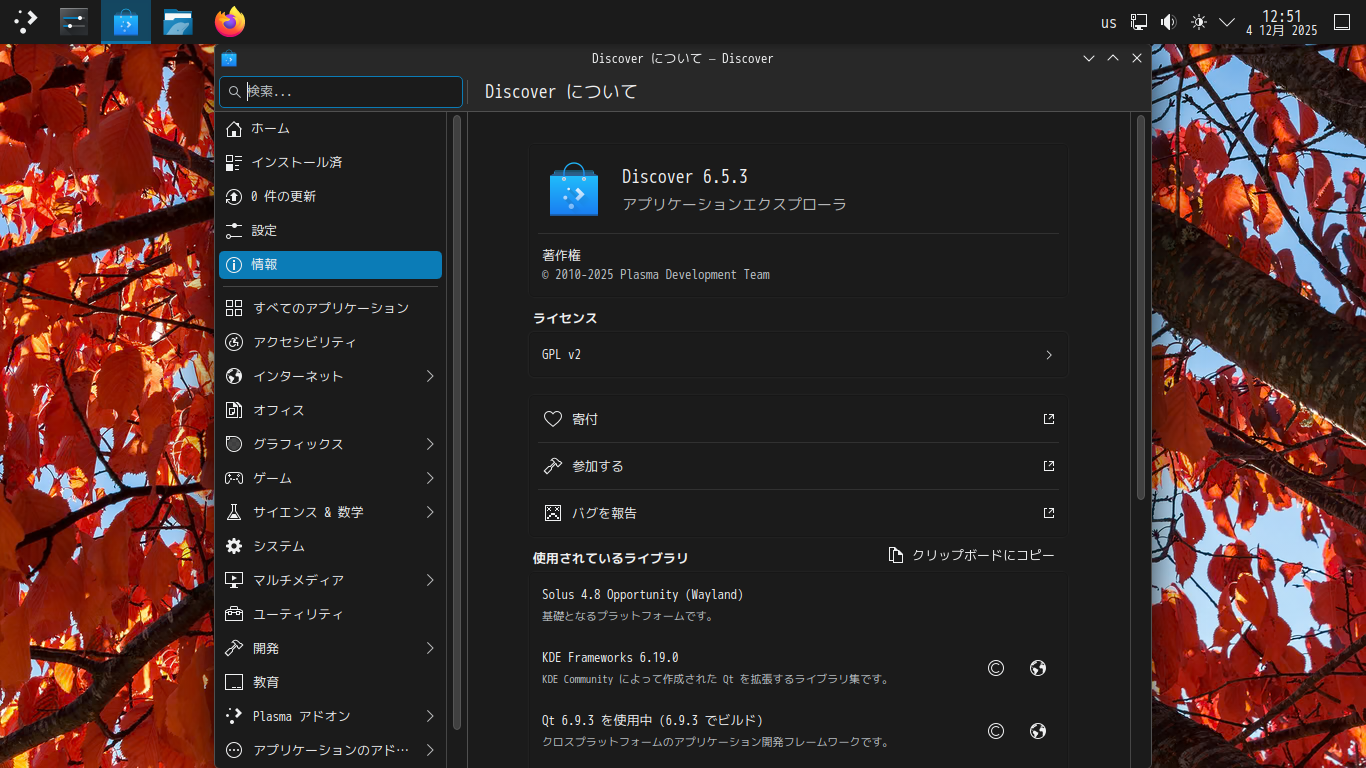
Task: Expand the 開発 category arrow
Action: (x=430, y=648)
